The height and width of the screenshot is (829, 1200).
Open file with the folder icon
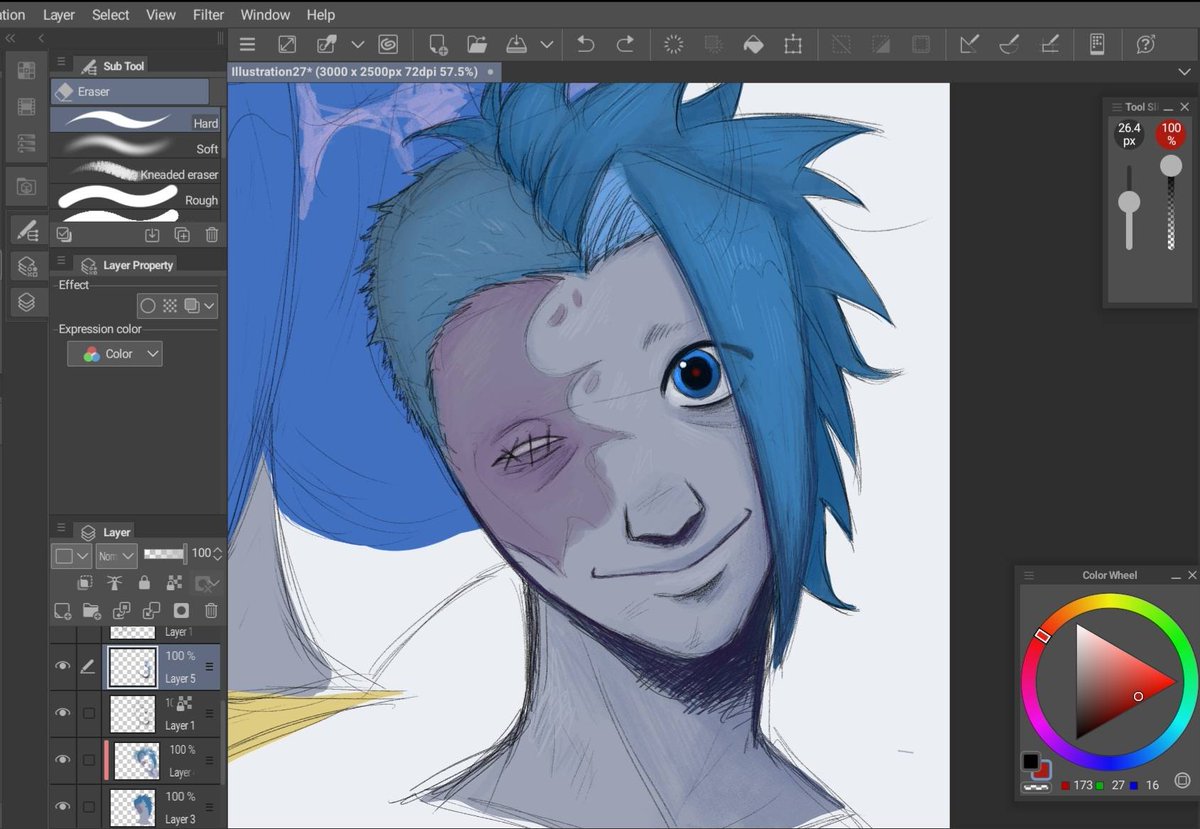point(477,44)
